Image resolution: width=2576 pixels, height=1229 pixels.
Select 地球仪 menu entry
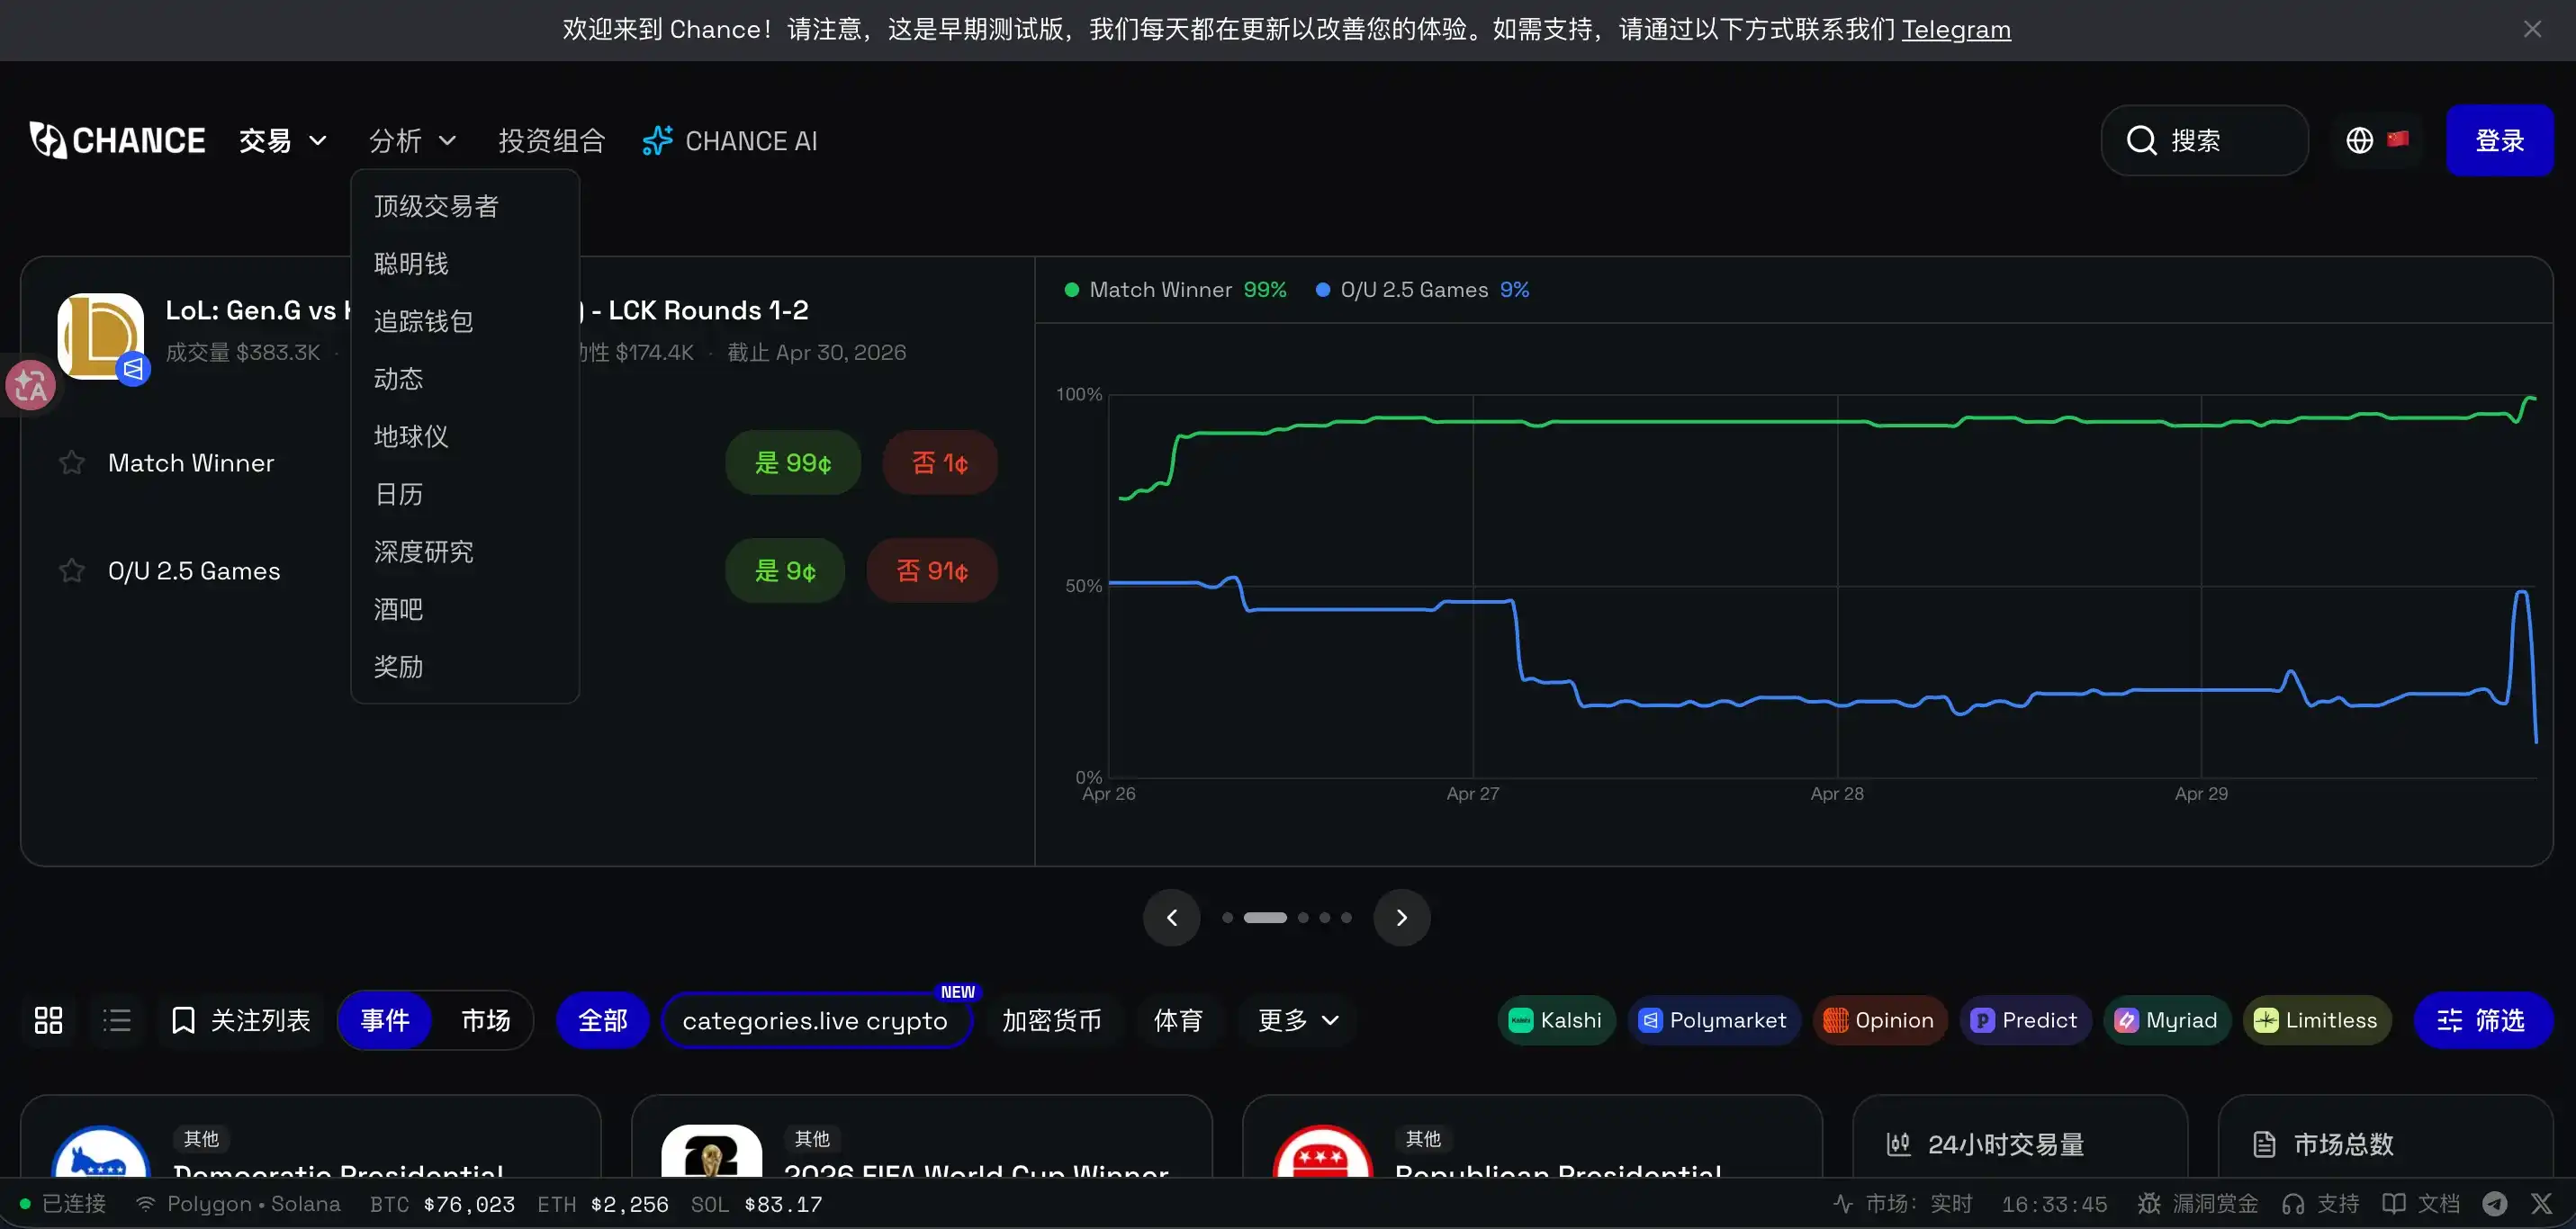(x=465, y=436)
